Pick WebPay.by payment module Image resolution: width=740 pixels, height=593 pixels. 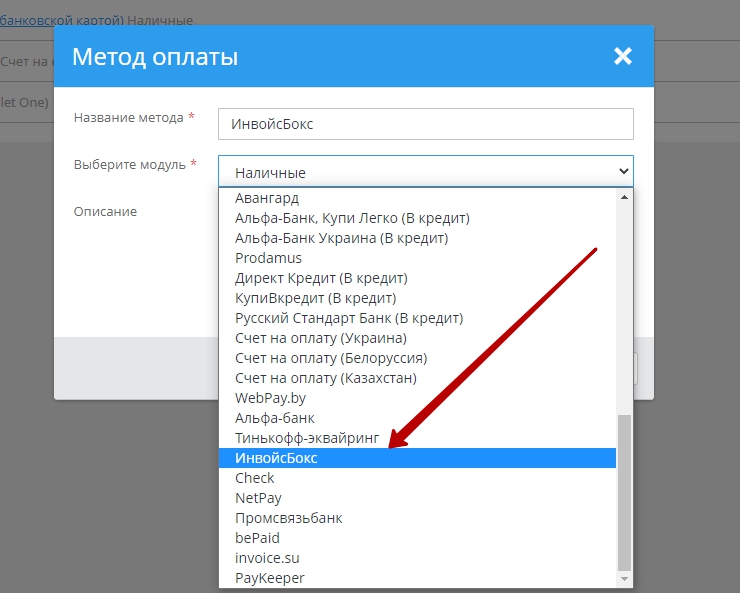270,398
